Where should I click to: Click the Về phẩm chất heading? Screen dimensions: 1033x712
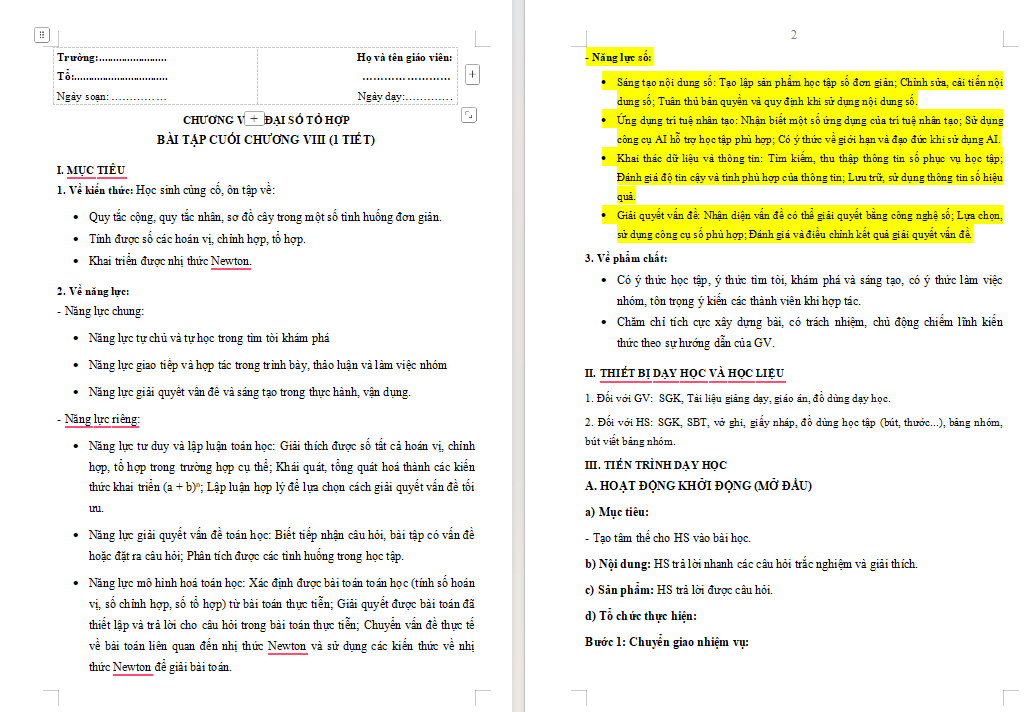point(626,258)
